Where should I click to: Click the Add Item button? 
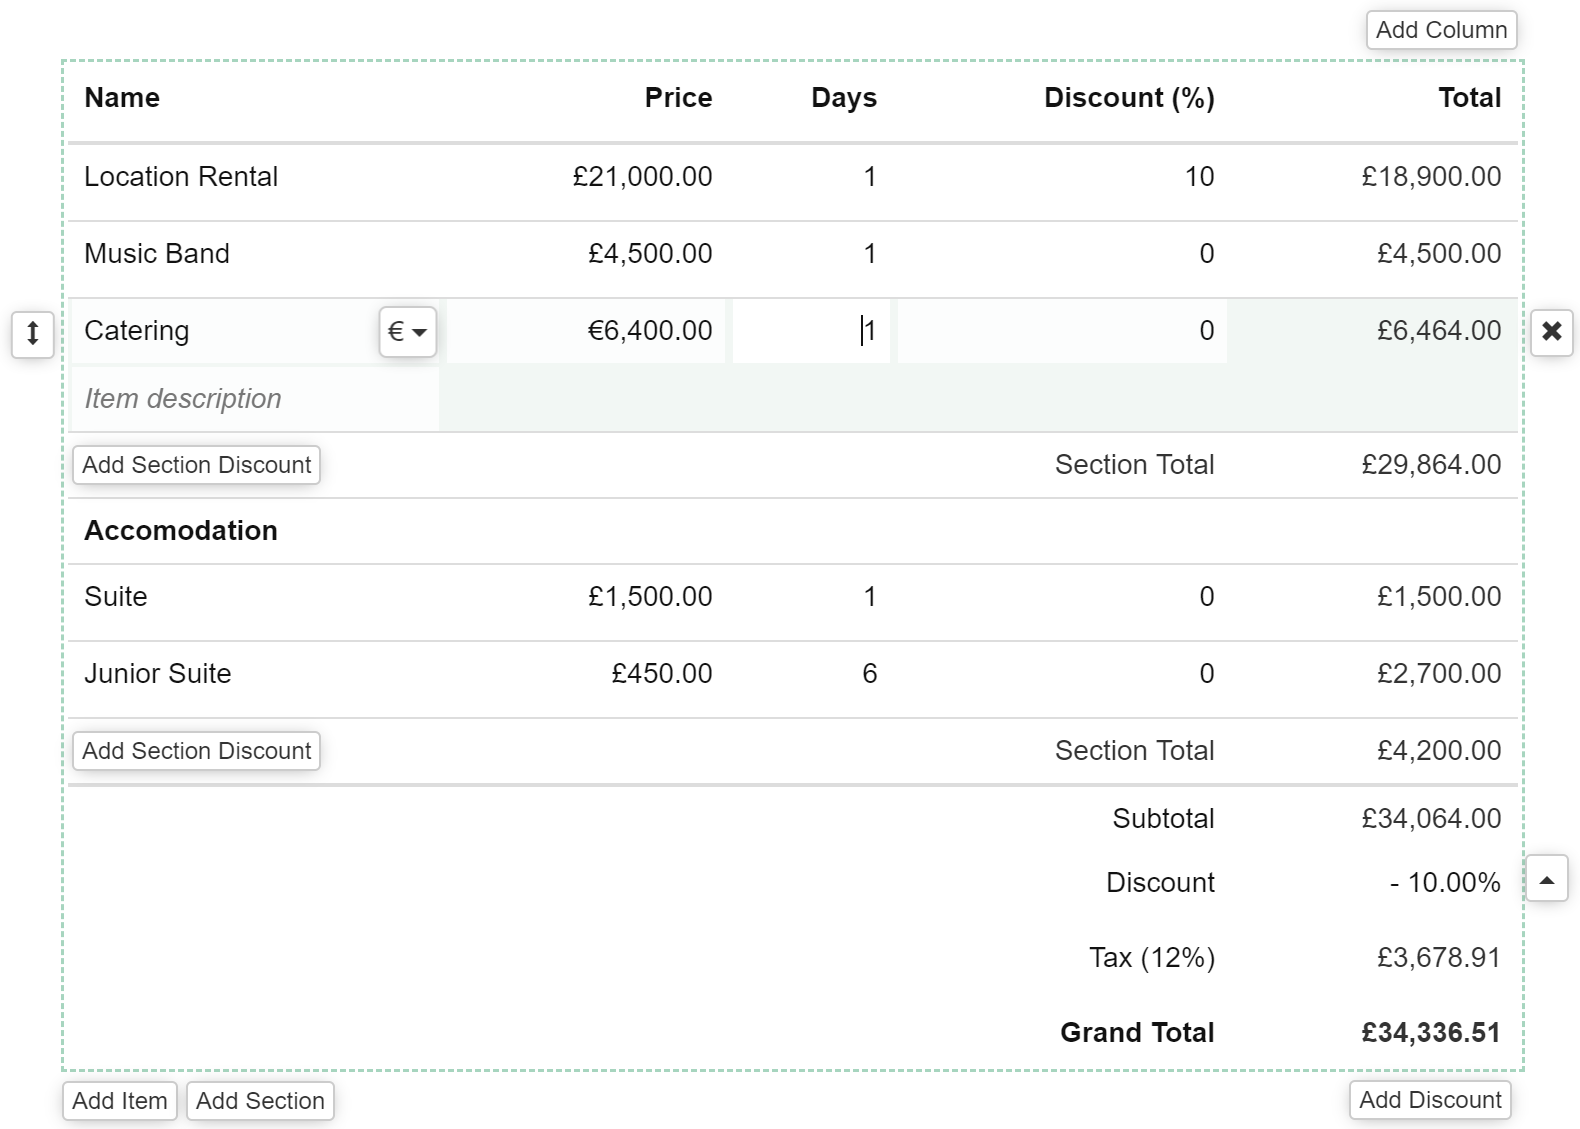pos(120,1101)
